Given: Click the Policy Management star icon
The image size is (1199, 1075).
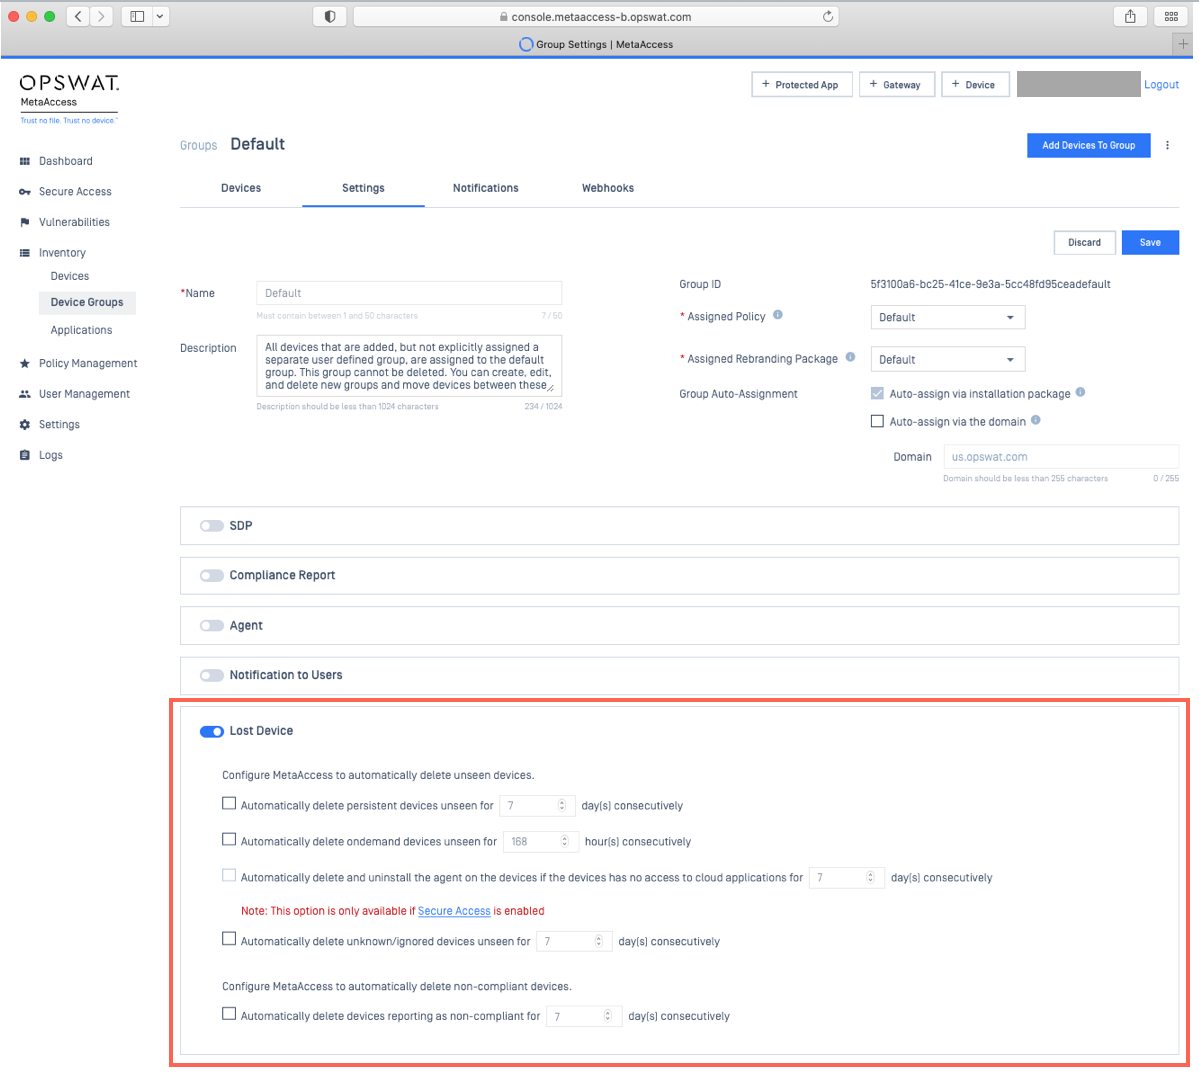Looking at the screenshot, I should (24, 364).
